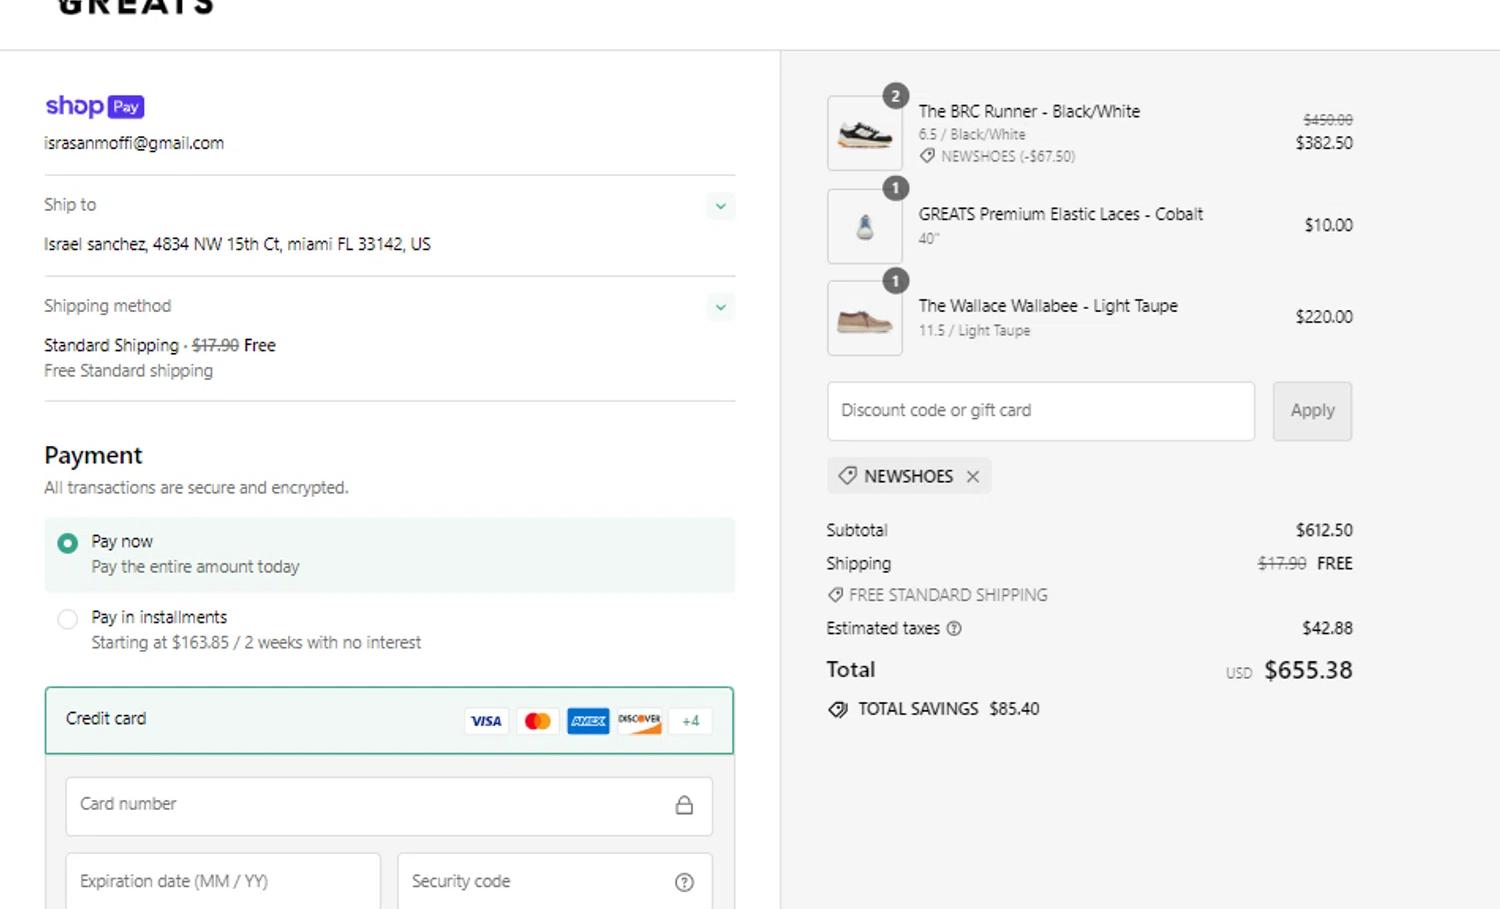The height and width of the screenshot is (909, 1500).
Task: Click the BRC Runner quantity badge 2
Action: pyautogui.click(x=896, y=96)
